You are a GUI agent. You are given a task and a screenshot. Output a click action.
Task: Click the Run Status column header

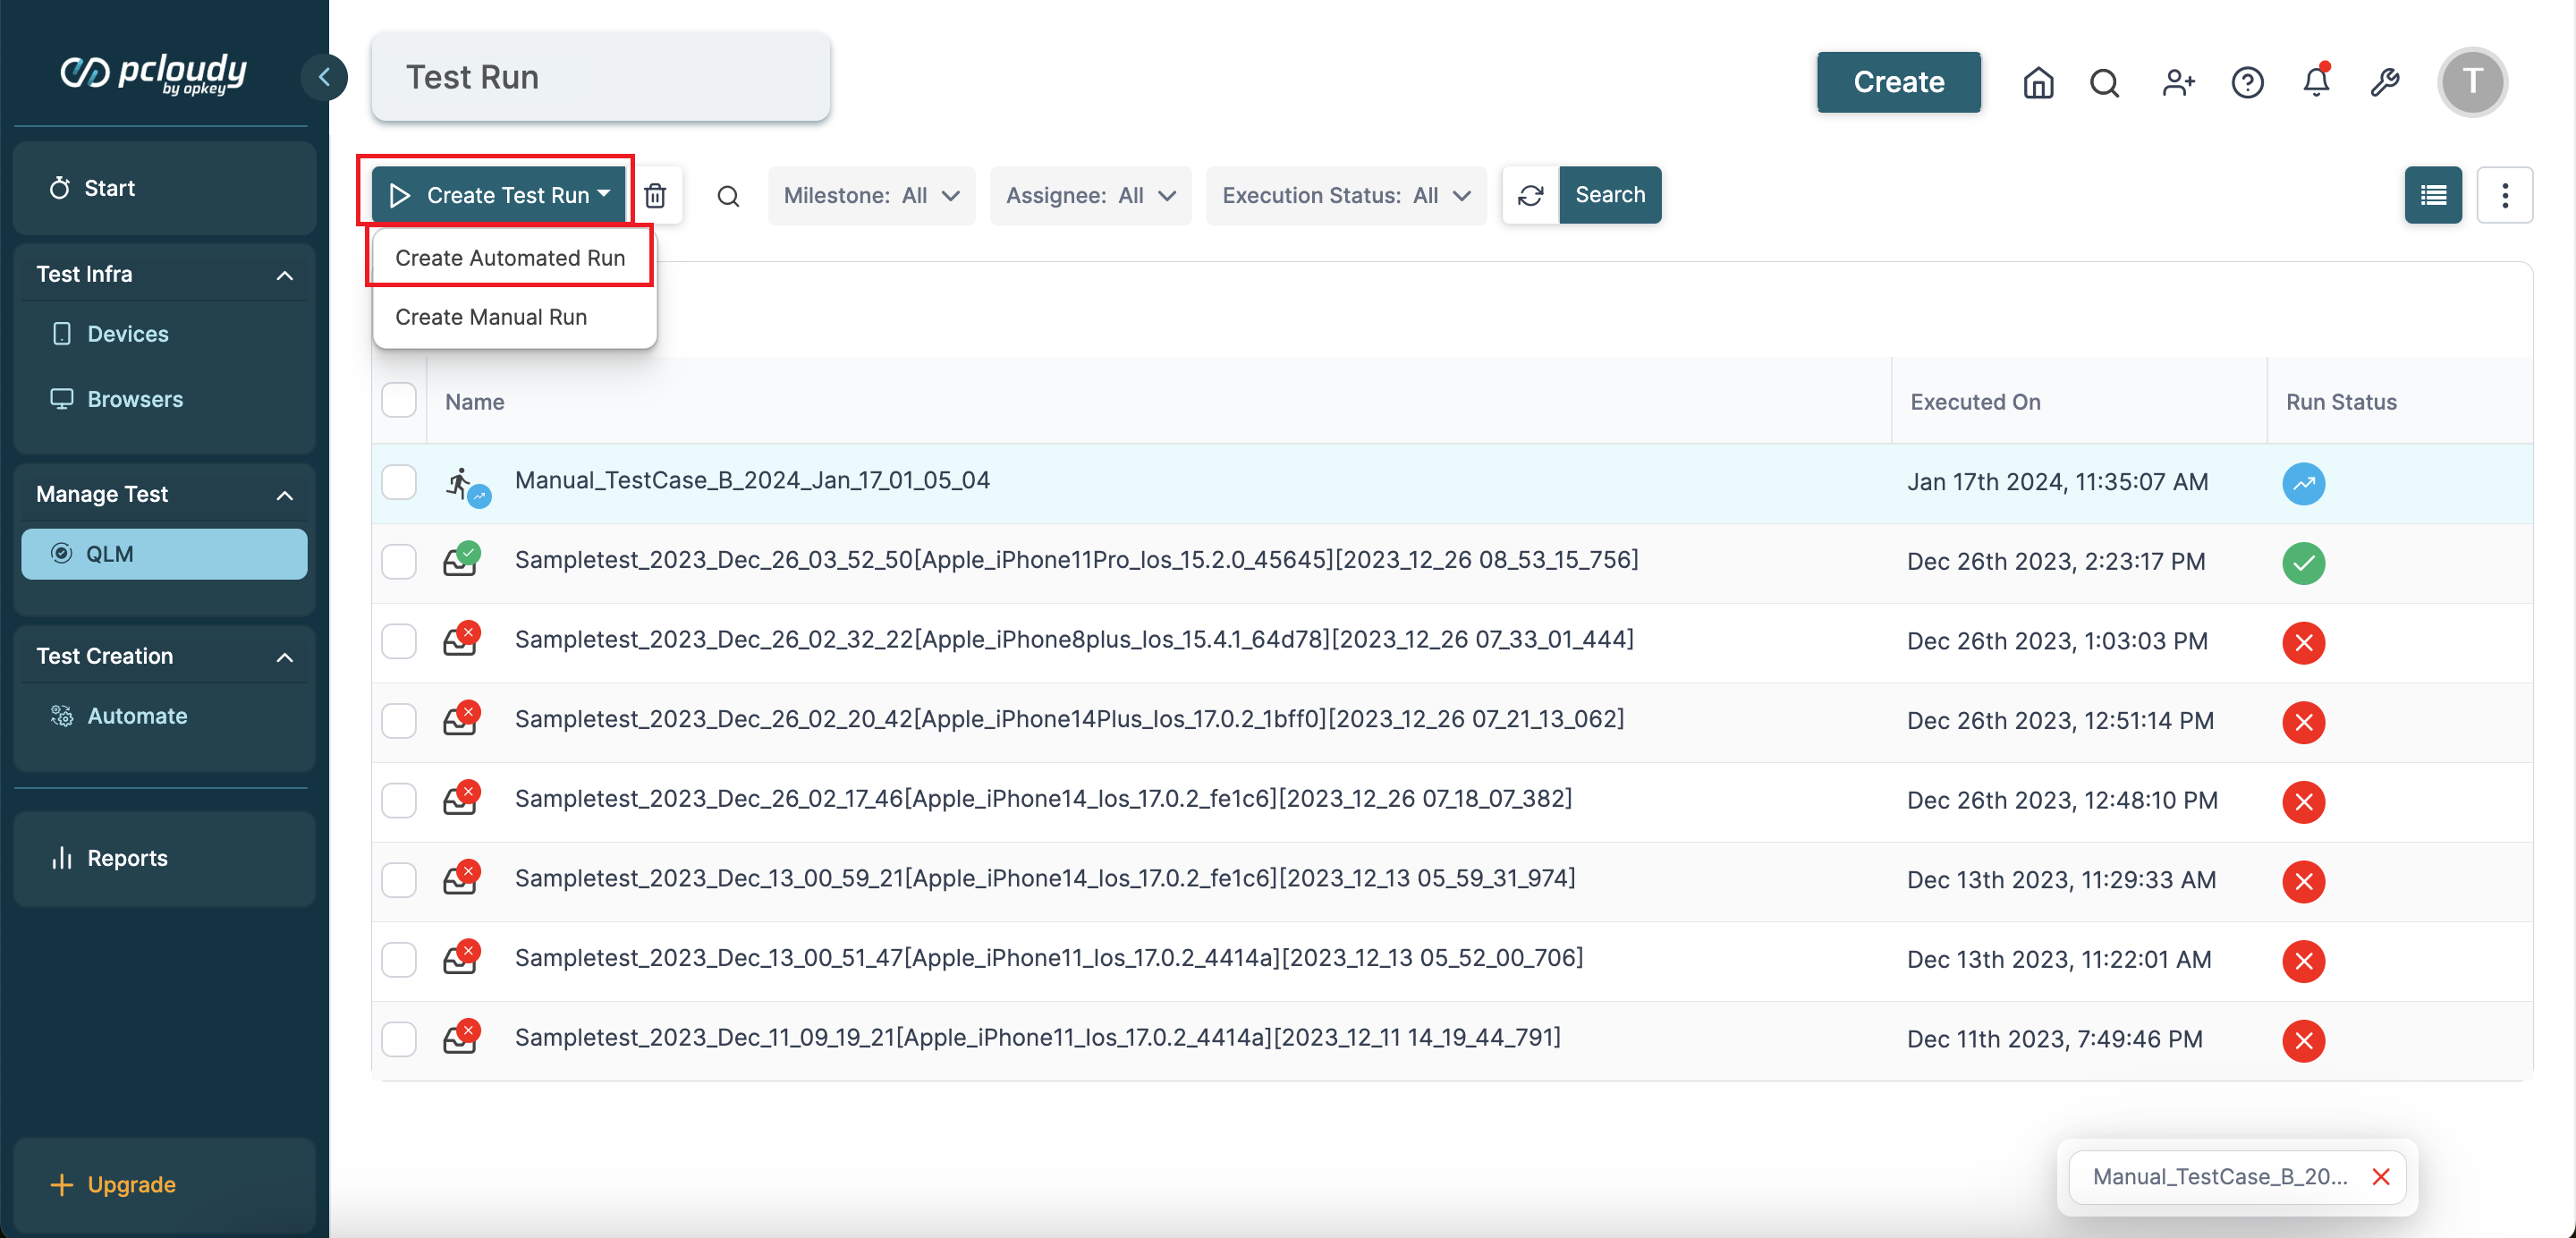(x=2341, y=402)
